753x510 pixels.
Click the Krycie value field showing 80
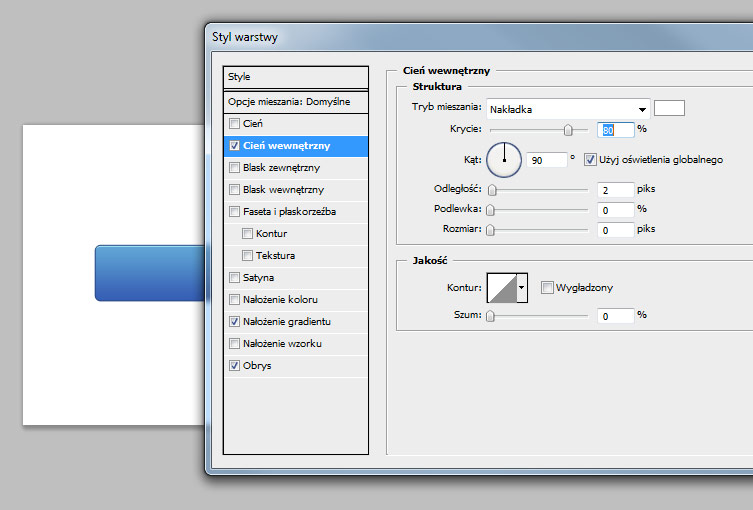click(616, 130)
